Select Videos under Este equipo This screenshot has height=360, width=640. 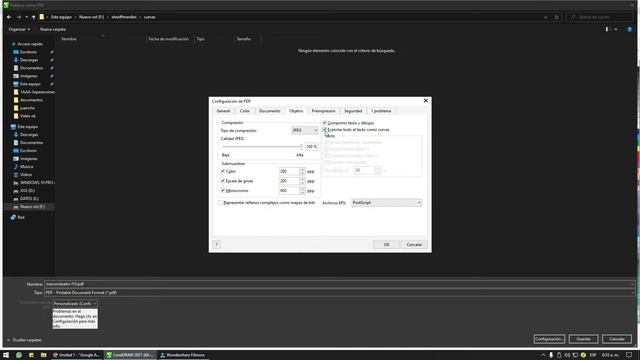(x=26, y=175)
